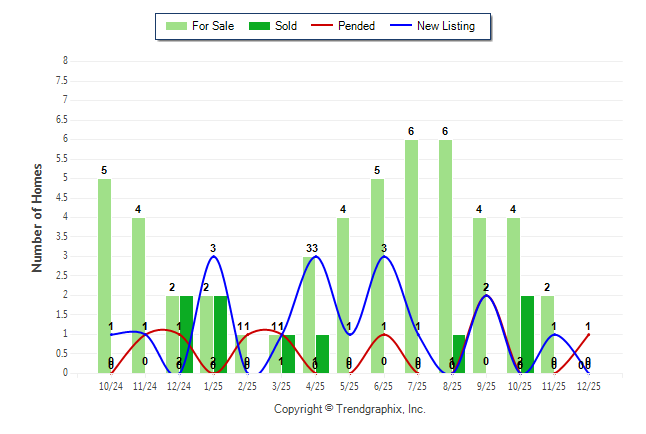Click the 10/24 For Sale bar
Image resolution: width=646 pixels, height=434 pixels.
pos(104,275)
